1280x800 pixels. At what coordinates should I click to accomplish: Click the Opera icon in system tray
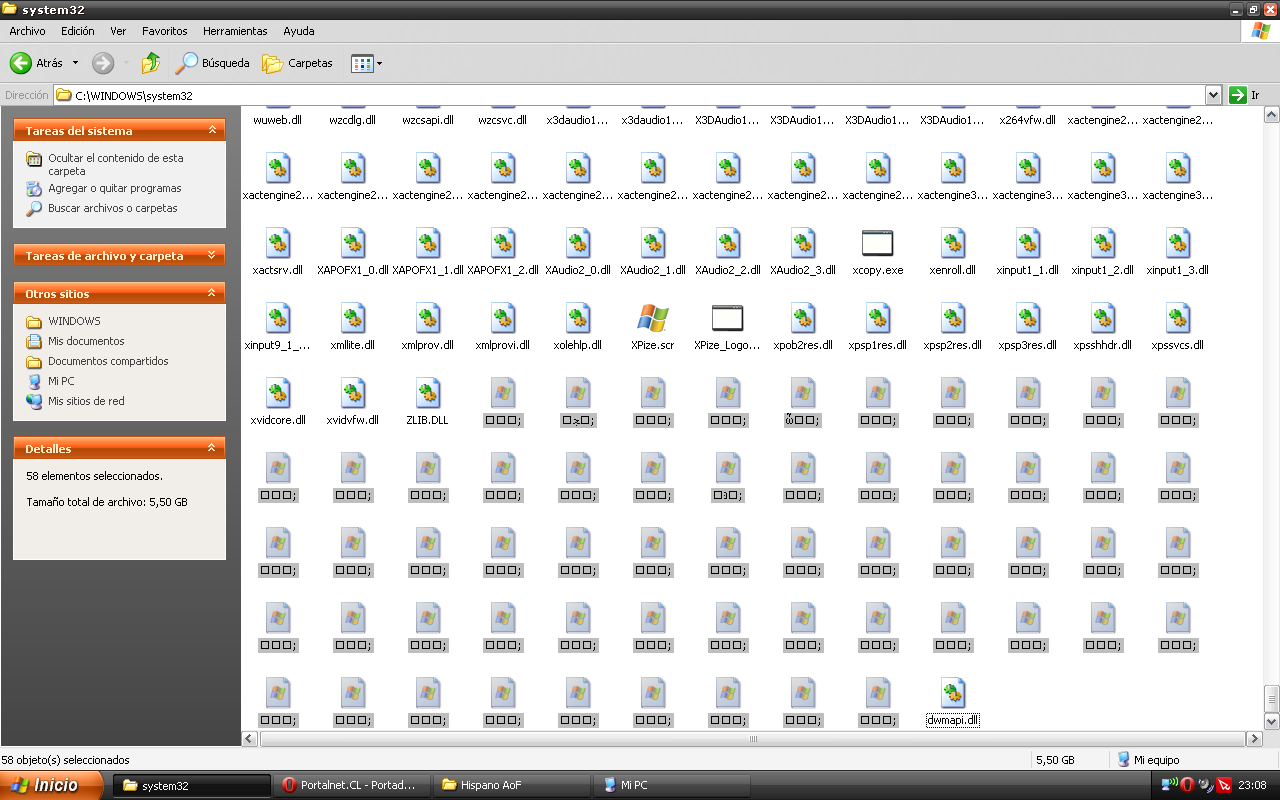(1187, 785)
